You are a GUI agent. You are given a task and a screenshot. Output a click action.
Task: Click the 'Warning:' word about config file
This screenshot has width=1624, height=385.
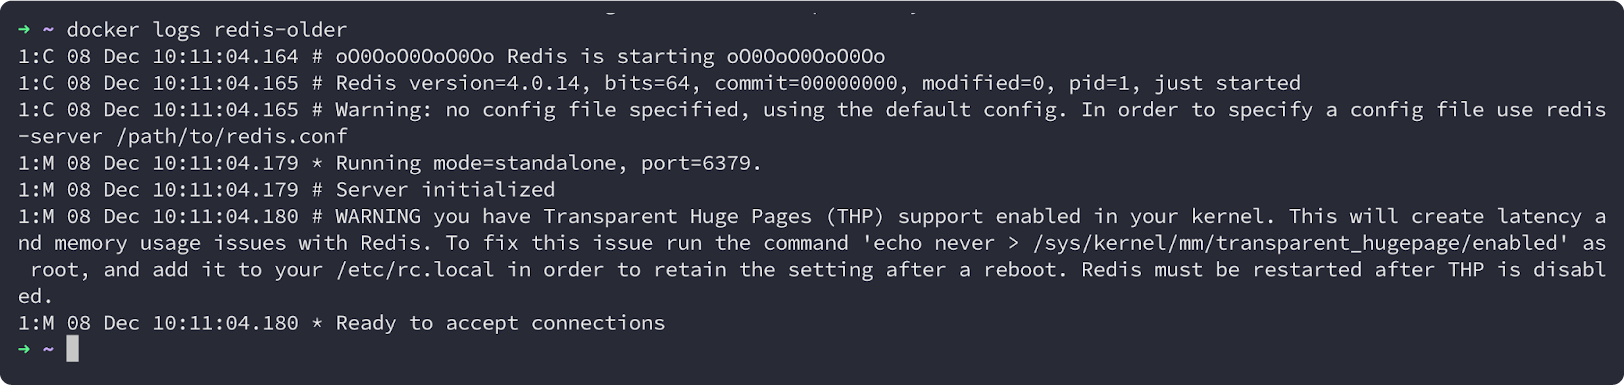[x=384, y=110]
